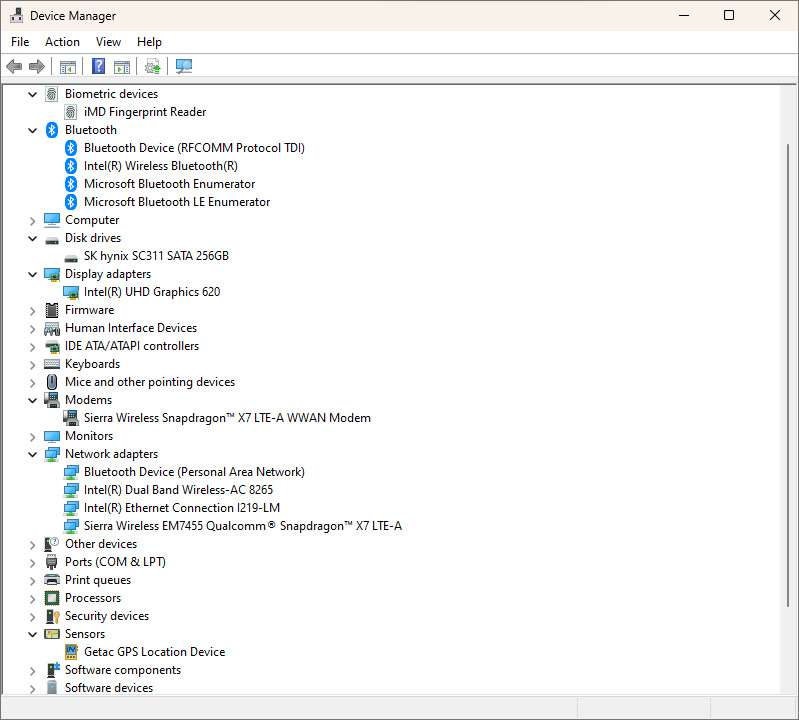Select Bluetooth Device (RFCOMM Protocol TDI)

(194, 148)
